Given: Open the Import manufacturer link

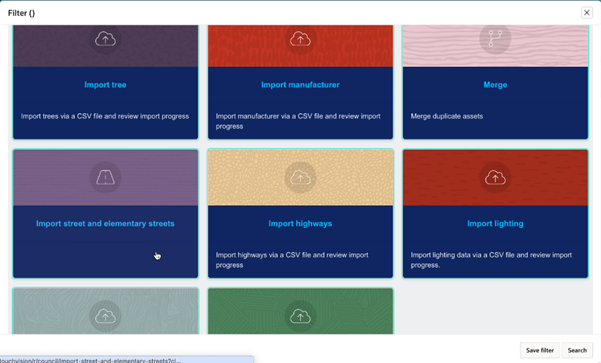Looking at the screenshot, I should click(300, 85).
